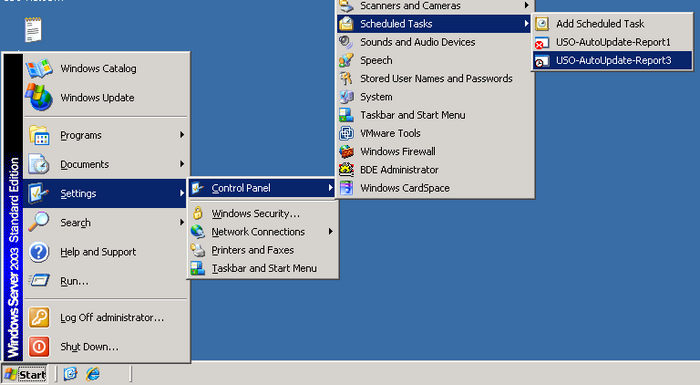Click the USO-AutoUpdate-Report1 task icon with red X
Viewport: 700px width, 385px height.
tap(542, 42)
